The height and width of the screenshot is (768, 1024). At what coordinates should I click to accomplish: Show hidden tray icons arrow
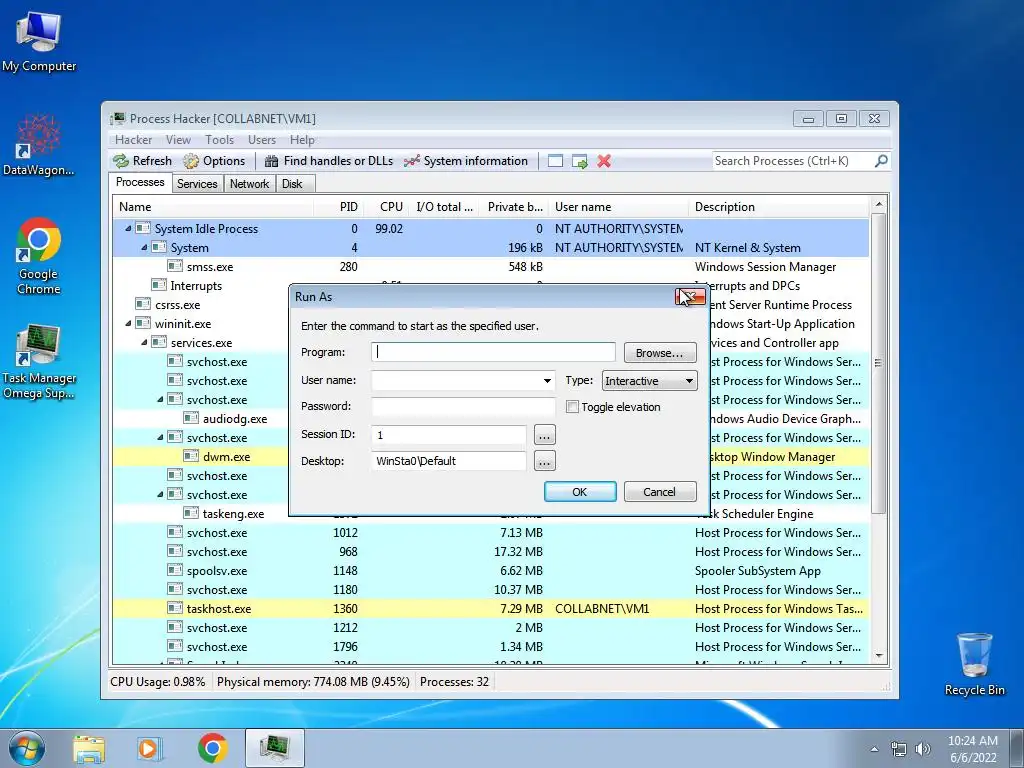click(x=874, y=749)
